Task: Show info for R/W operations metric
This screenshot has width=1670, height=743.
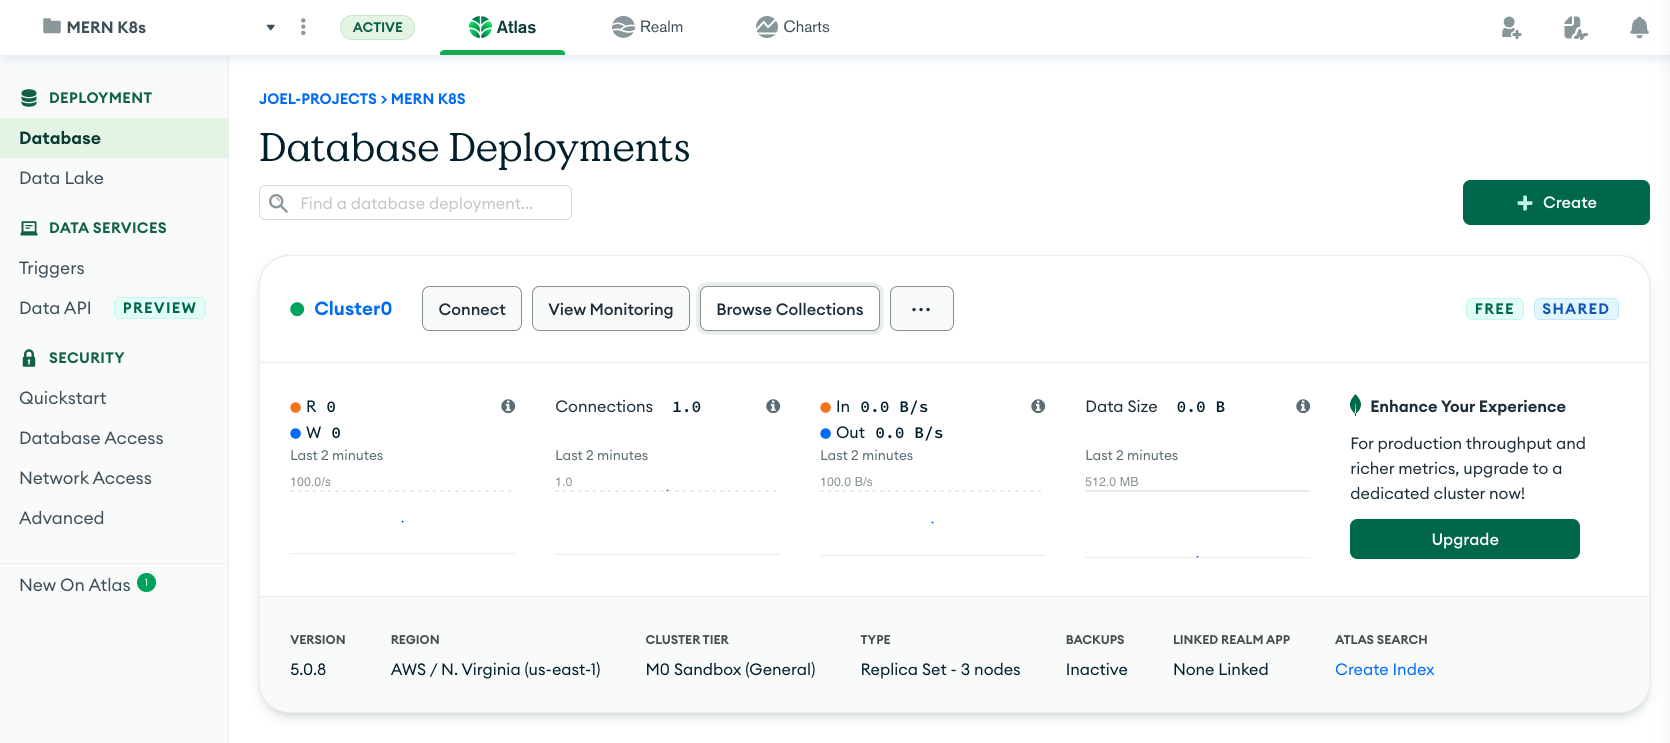Action: [508, 406]
